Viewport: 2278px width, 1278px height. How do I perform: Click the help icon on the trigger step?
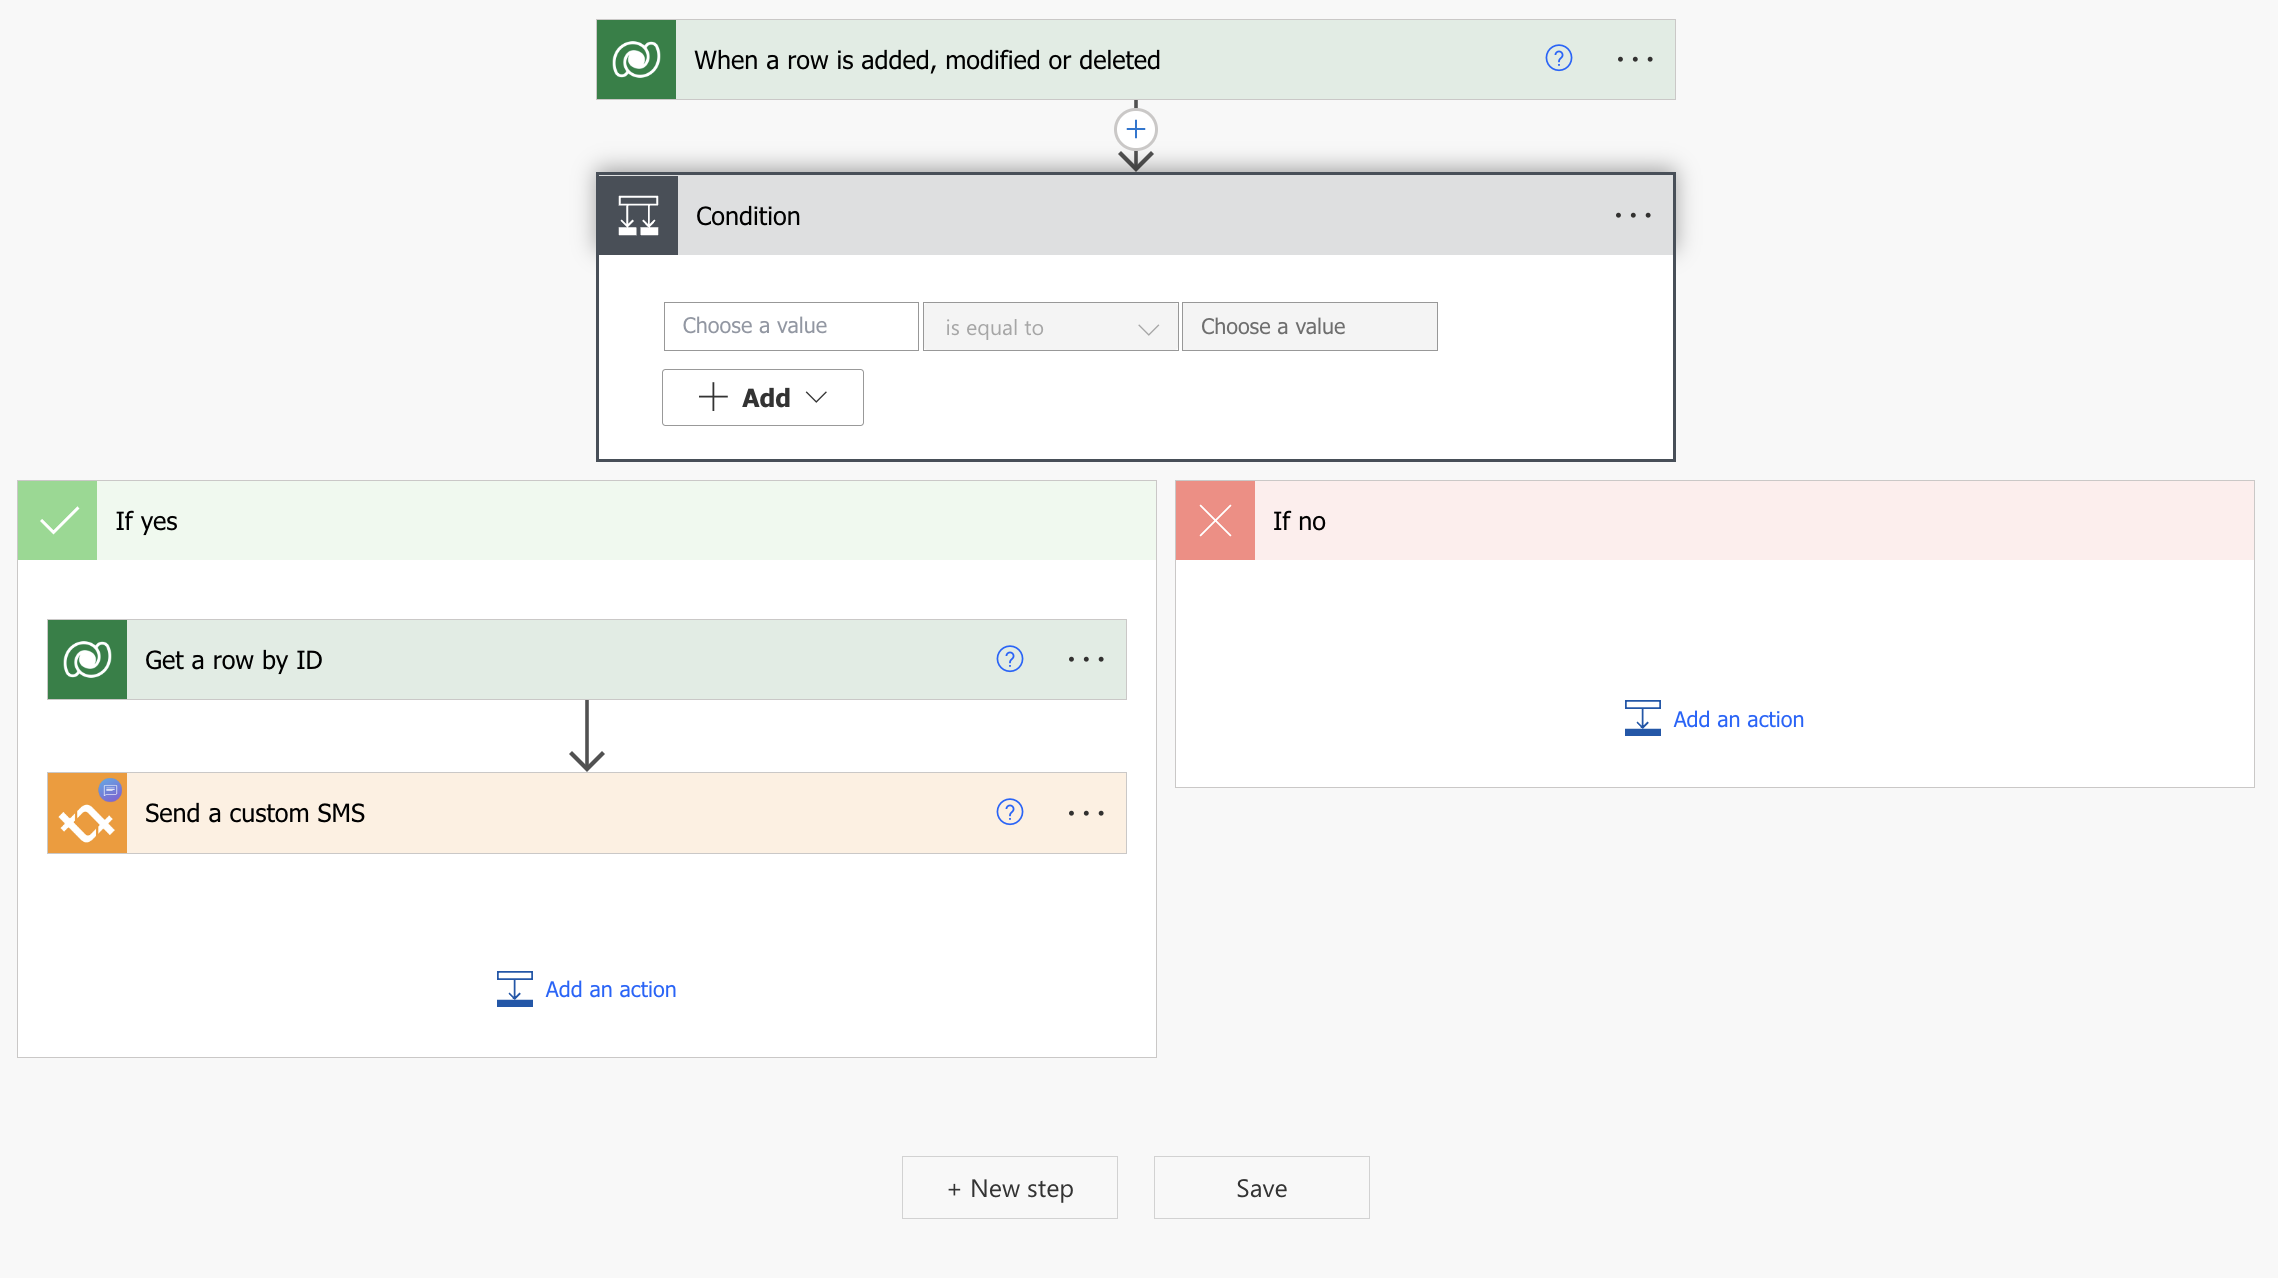(1558, 58)
